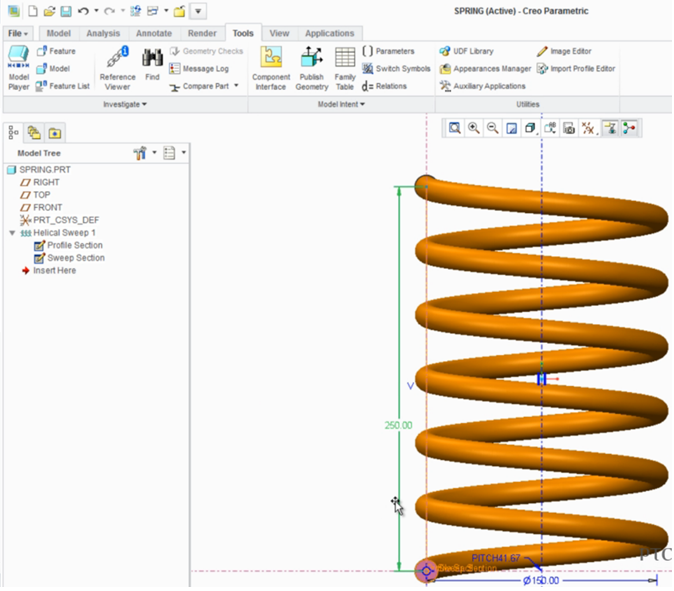Image resolution: width=674 pixels, height=591 pixels.
Task: Switch to the Applications tab
Action: [330, 33]
